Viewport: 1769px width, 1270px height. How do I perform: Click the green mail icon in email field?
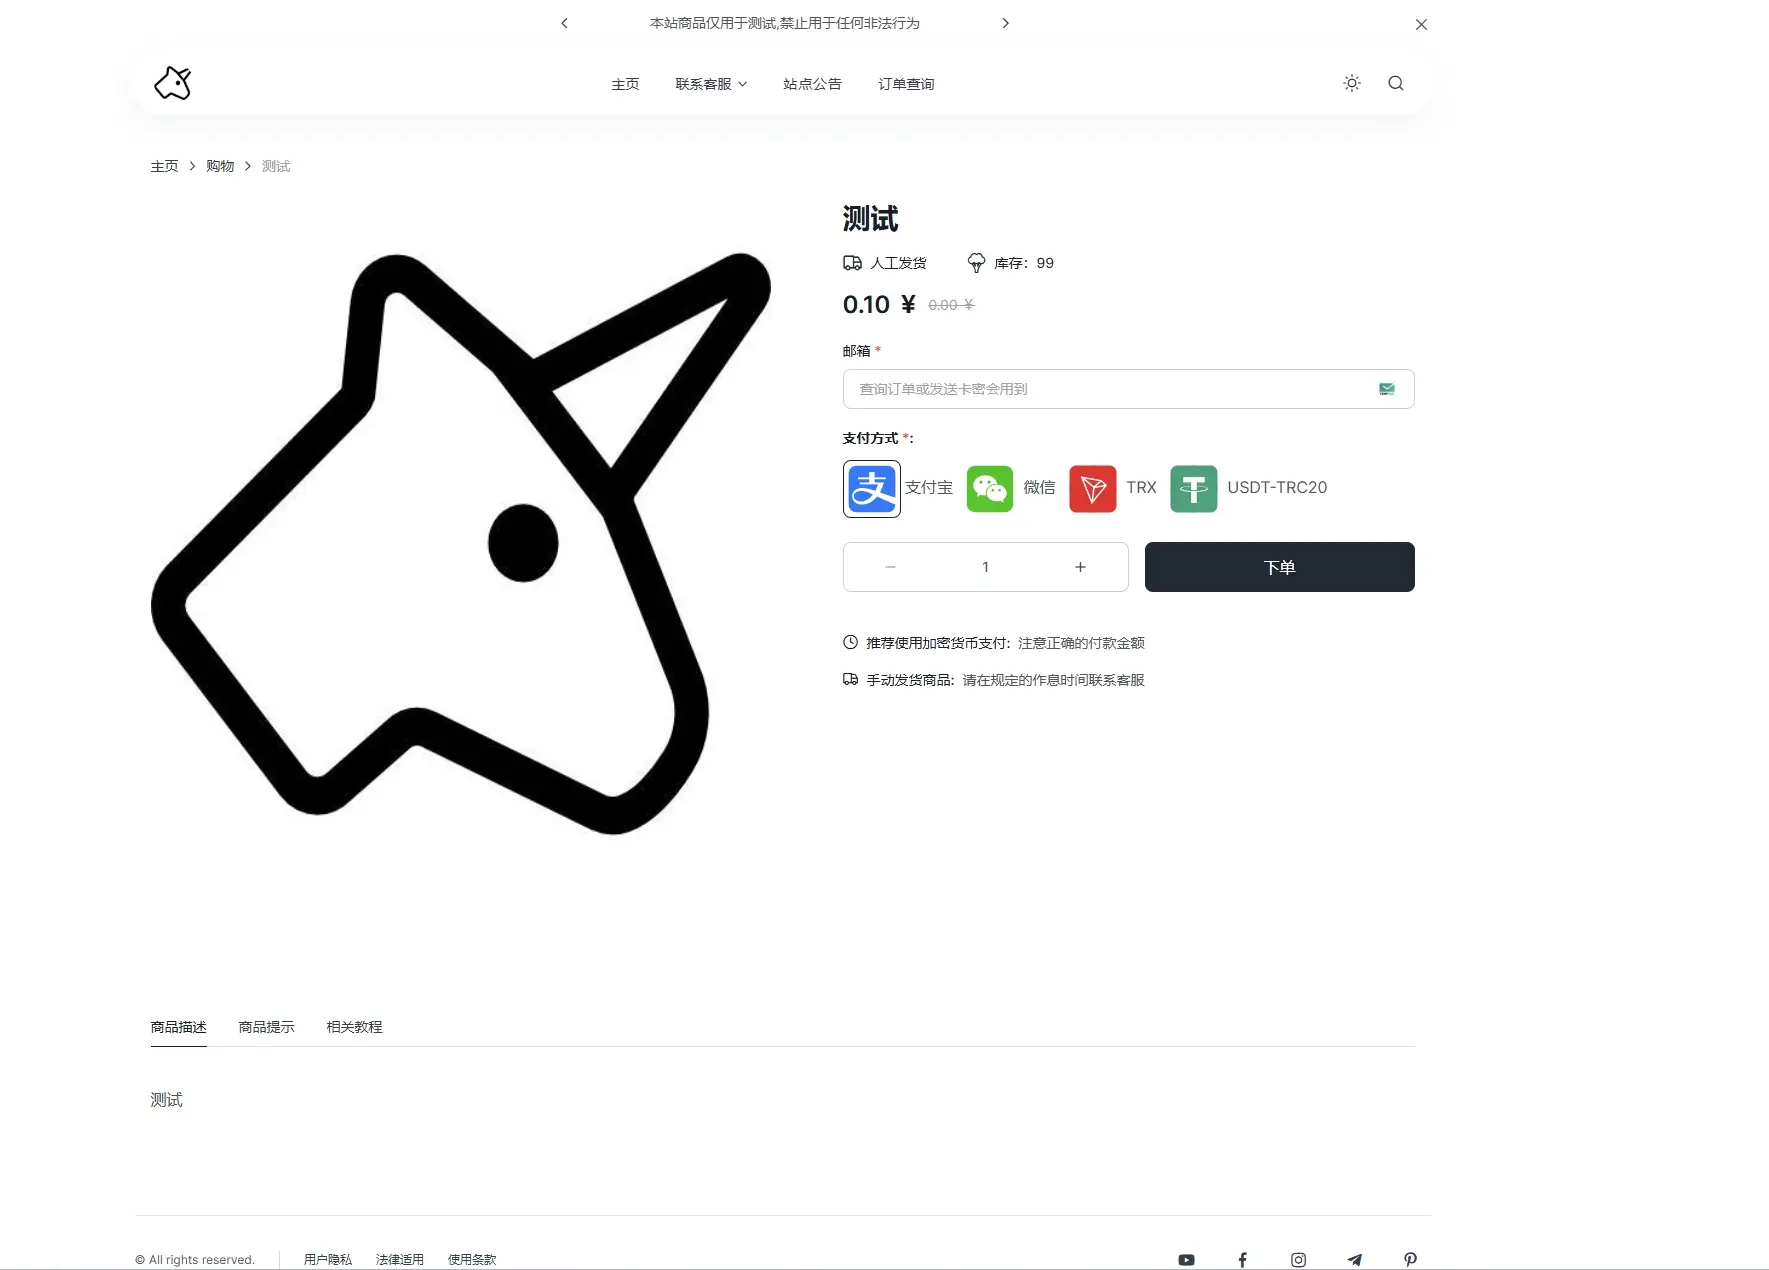pyautogui.click(x=1387, y=389)
